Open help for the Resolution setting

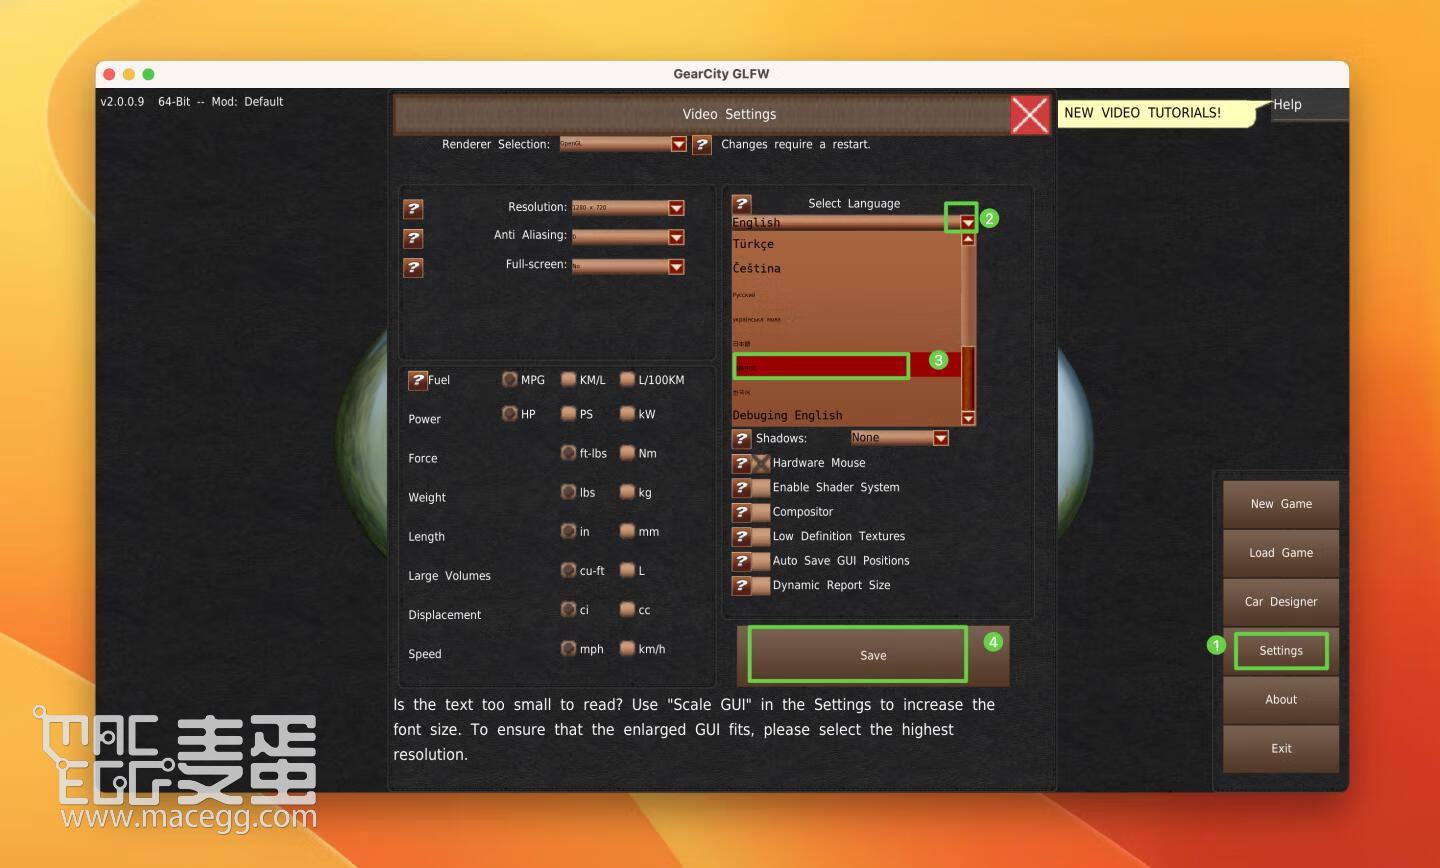pyautogui.click(x=413, y=208)
